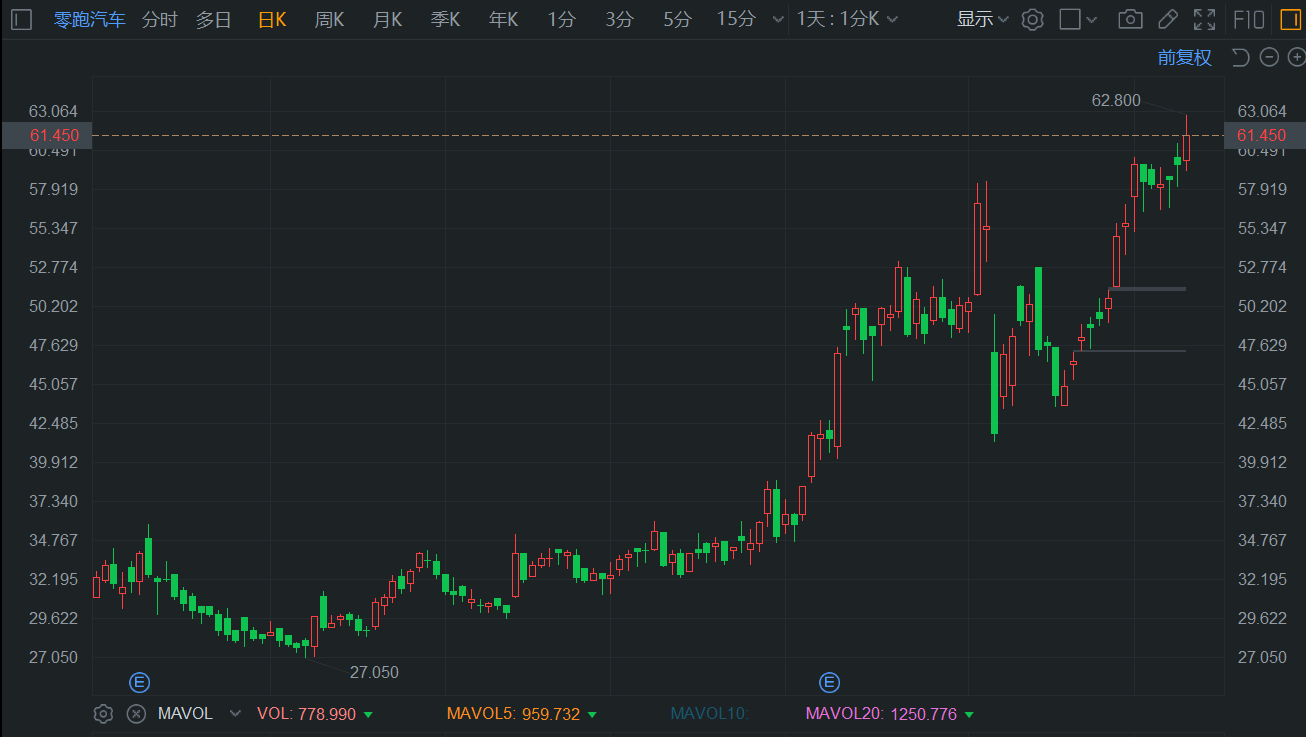Enter fullscreen chart mode
The width and height of the screenshot is (1306, 737).
click(x=1205, y=19)
